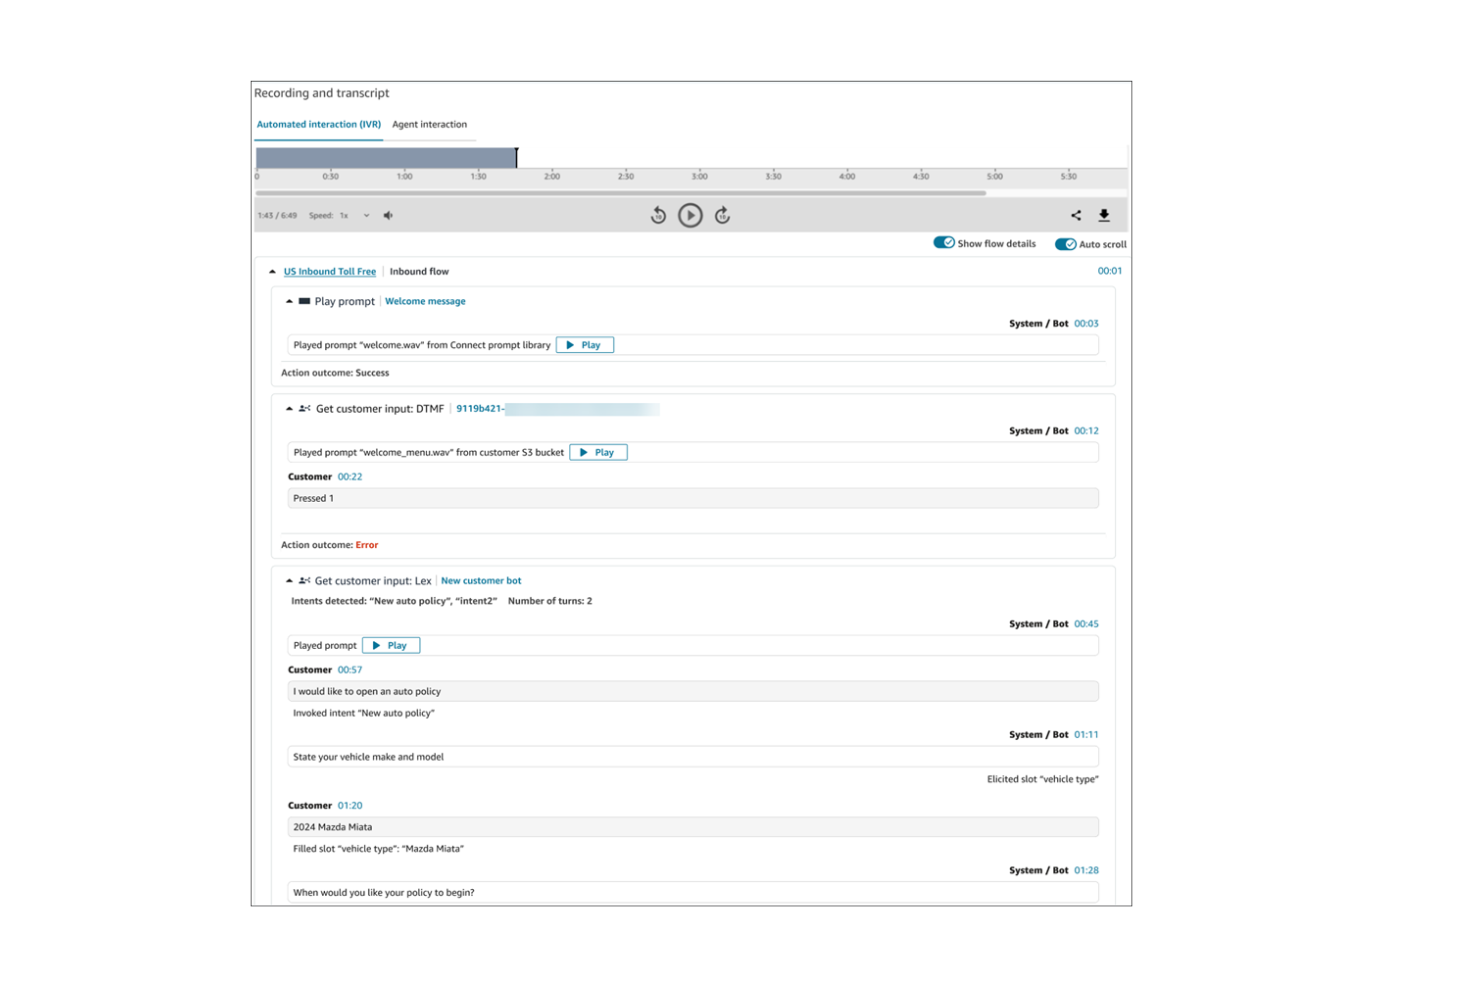1480x987 pixels.
Task: Collapse the Play prompt section
Action: click(289, 301)
